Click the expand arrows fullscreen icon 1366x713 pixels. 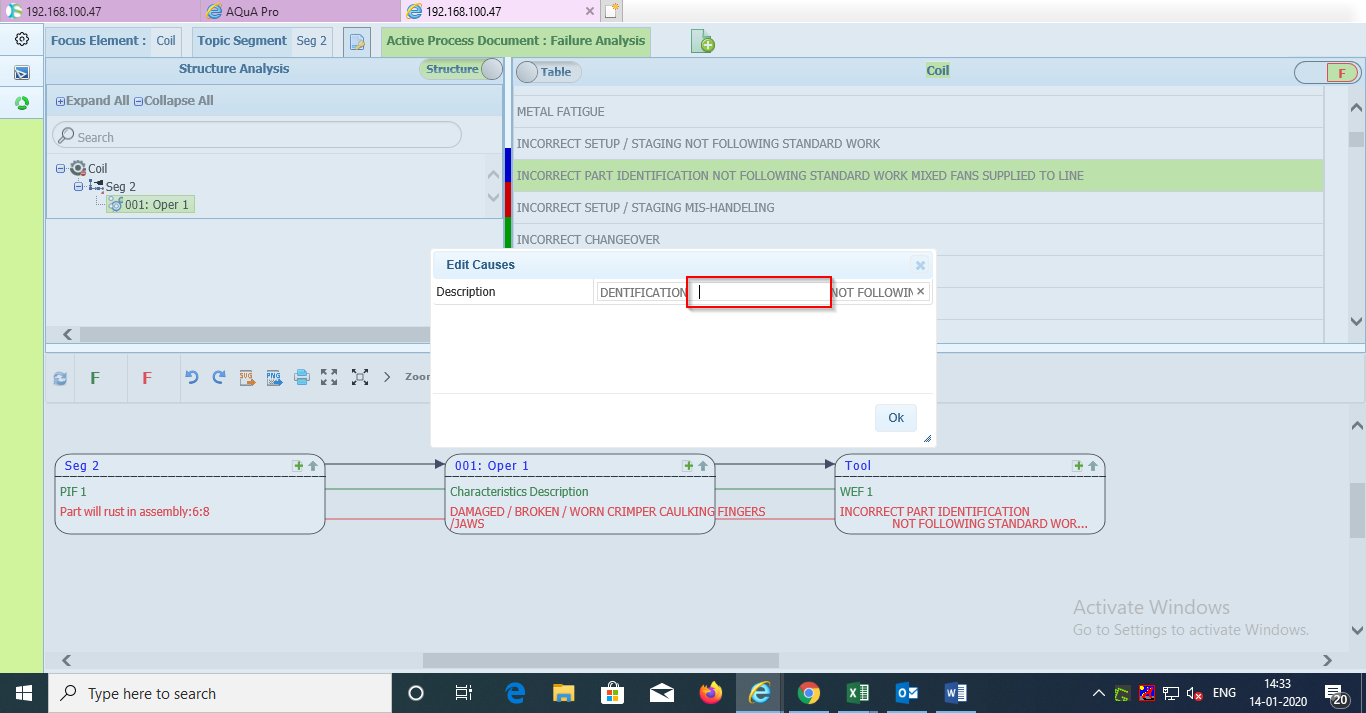point(329,377)
